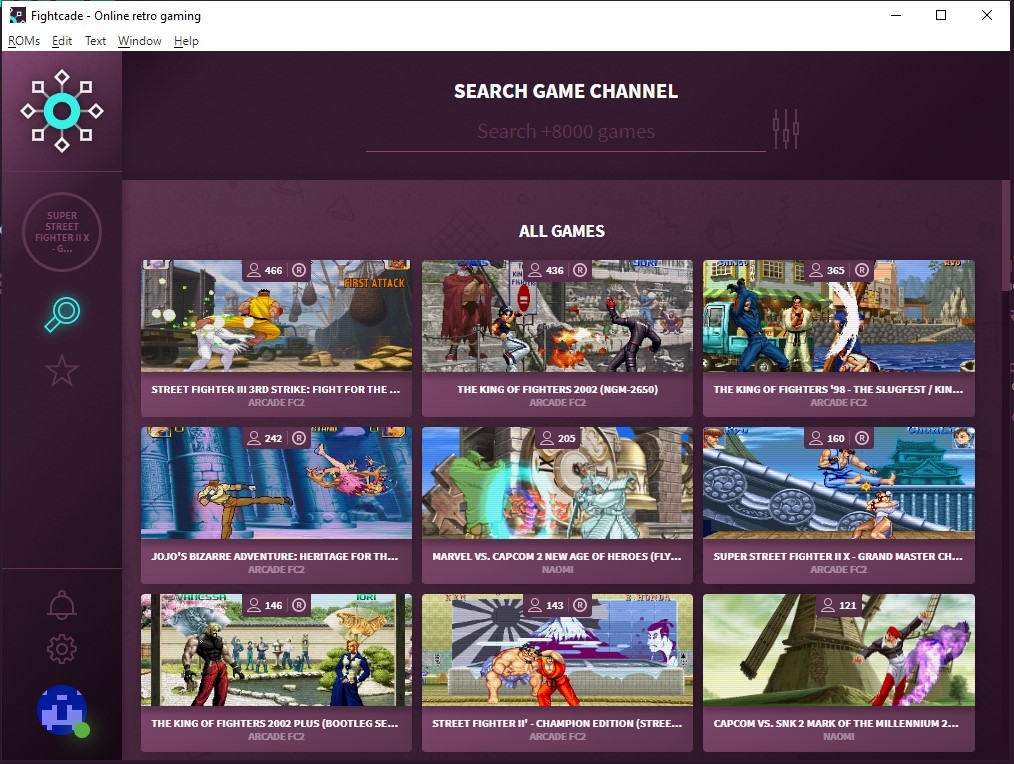This screenshot has height=764, width=1014.
Task: Maximize the Fightcade window
Action: [x=941, y=16]
